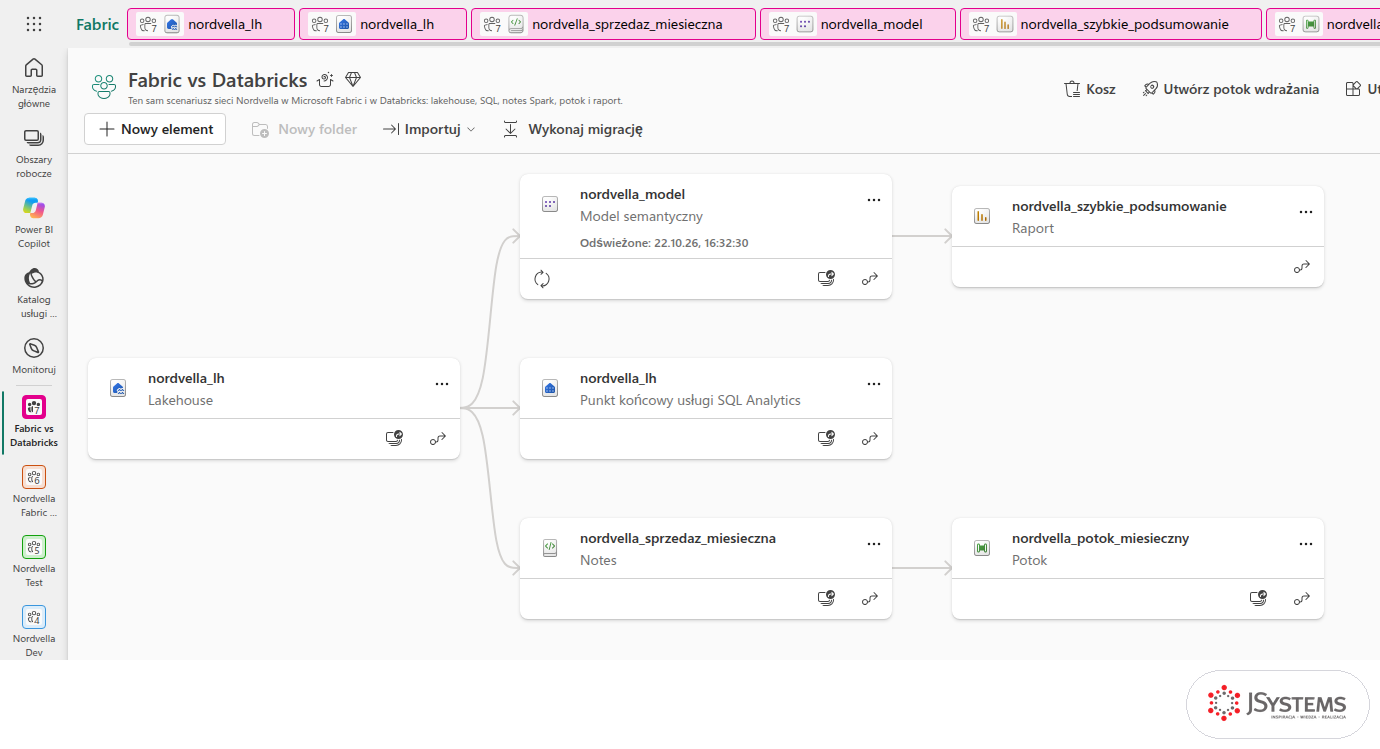Image resolution: width=1380 pixels, height=749 pixels.
Task: Open more options for nordvella_potok_miesieczny
Action: click(x=1306, y=544)
